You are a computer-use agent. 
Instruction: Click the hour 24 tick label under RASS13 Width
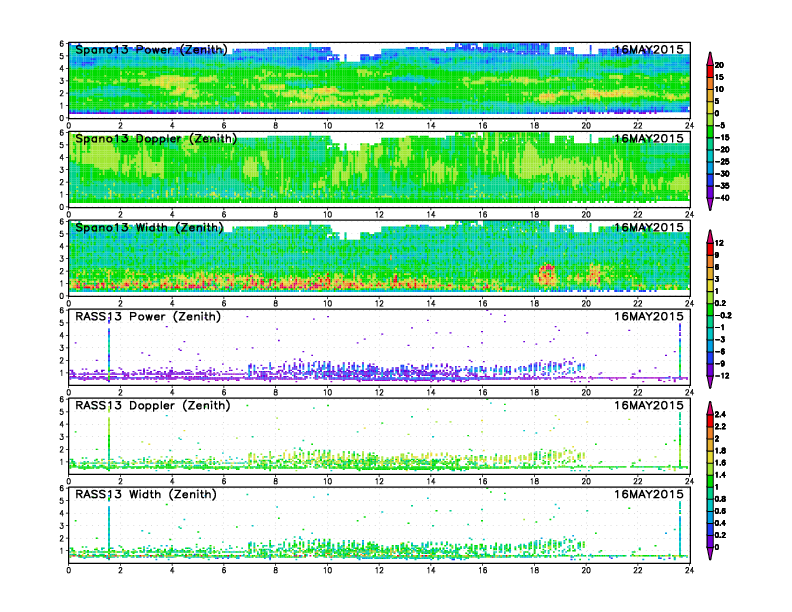point(689,570)
